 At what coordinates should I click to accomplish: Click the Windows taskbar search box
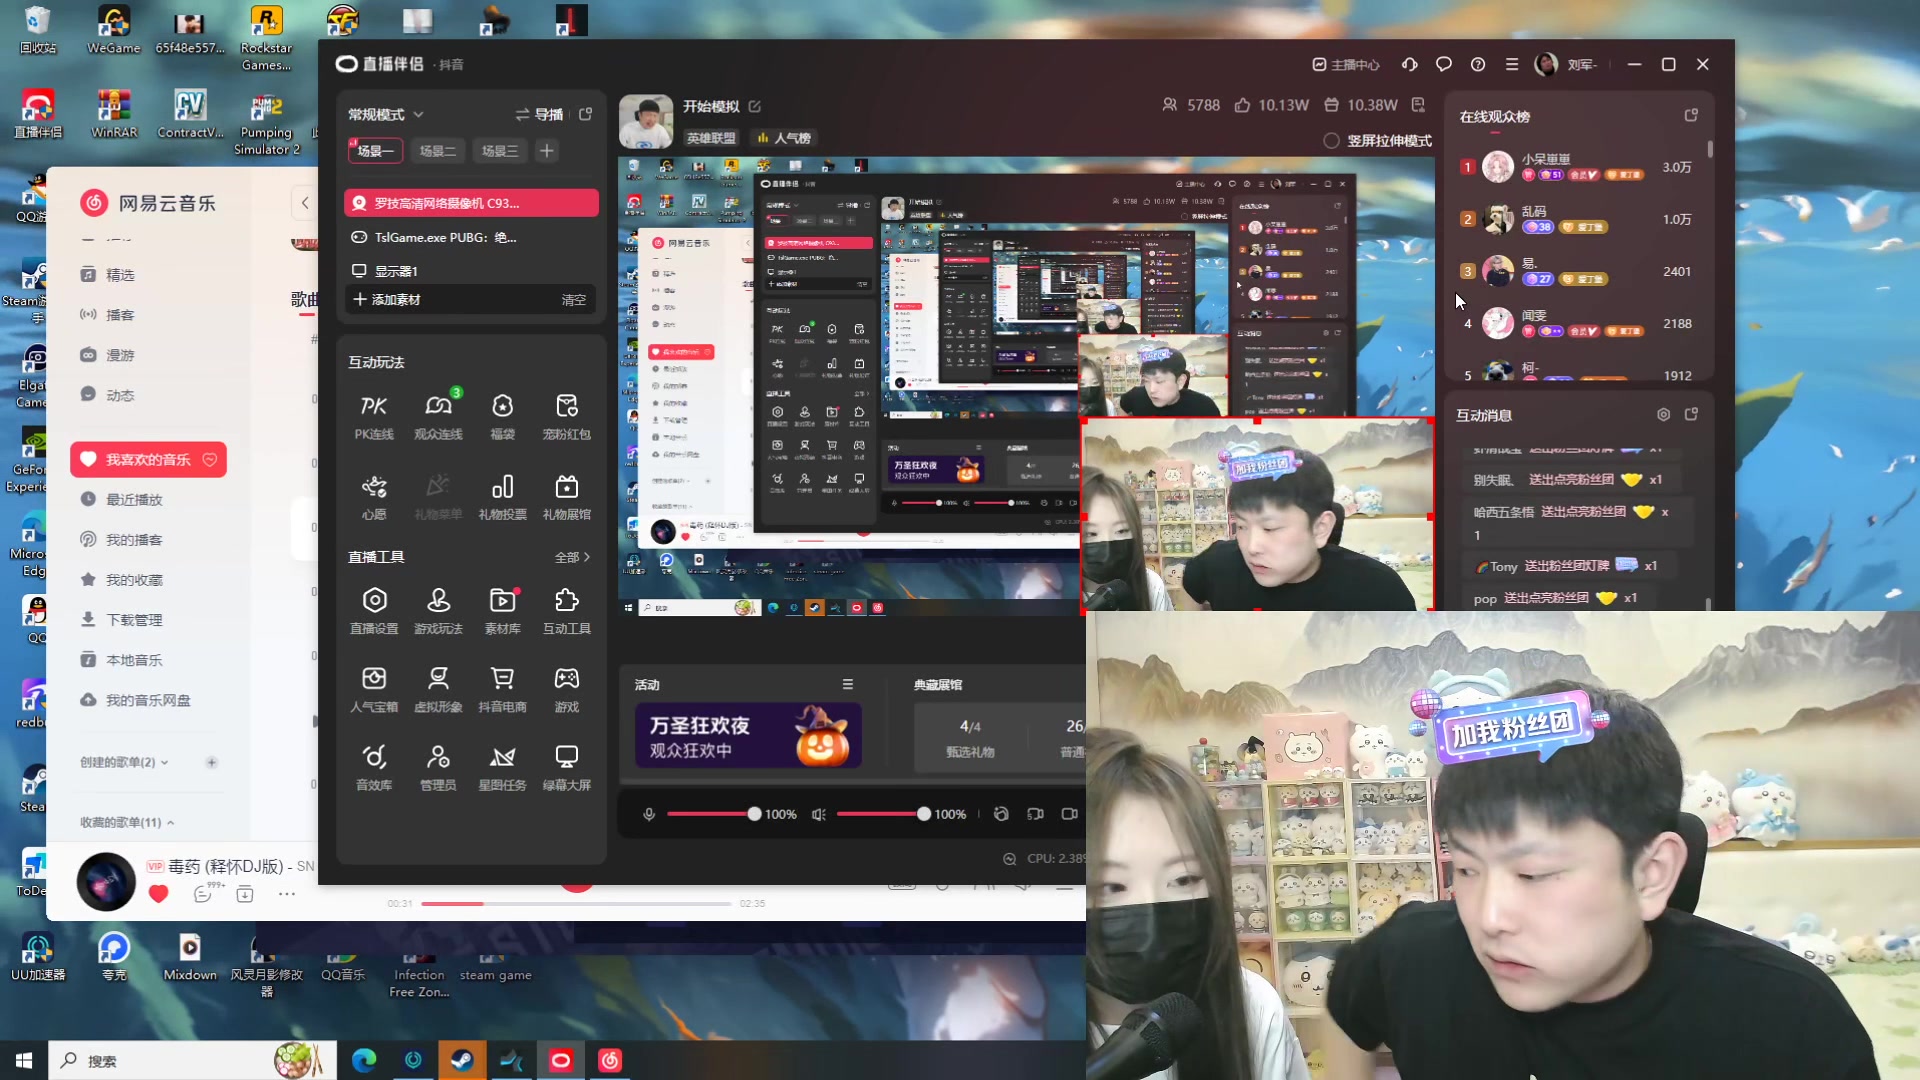point(193,1060)
